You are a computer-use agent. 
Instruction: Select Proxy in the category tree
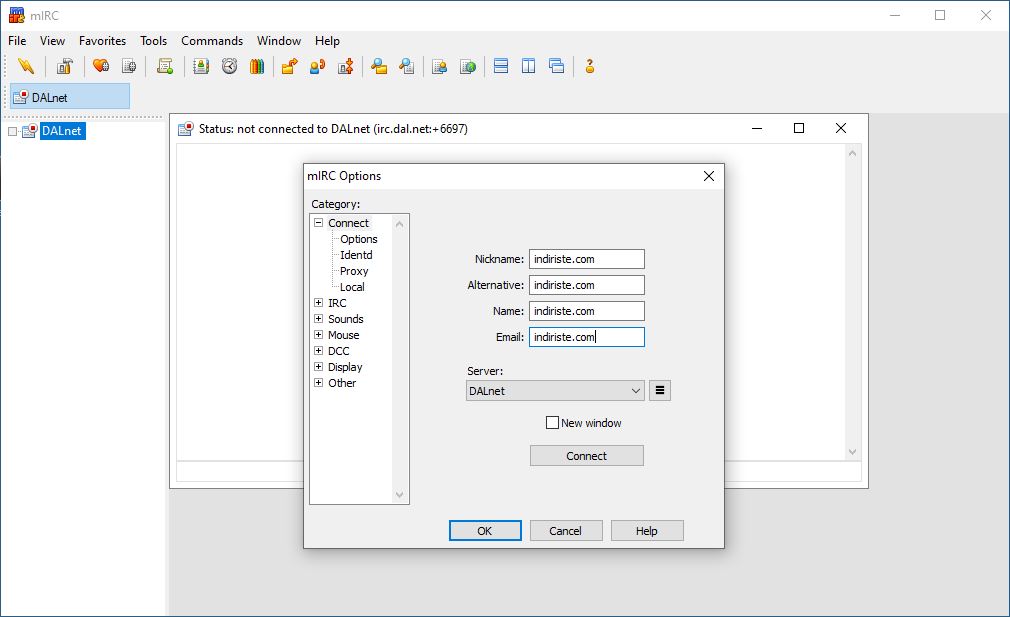click(354, 271)
